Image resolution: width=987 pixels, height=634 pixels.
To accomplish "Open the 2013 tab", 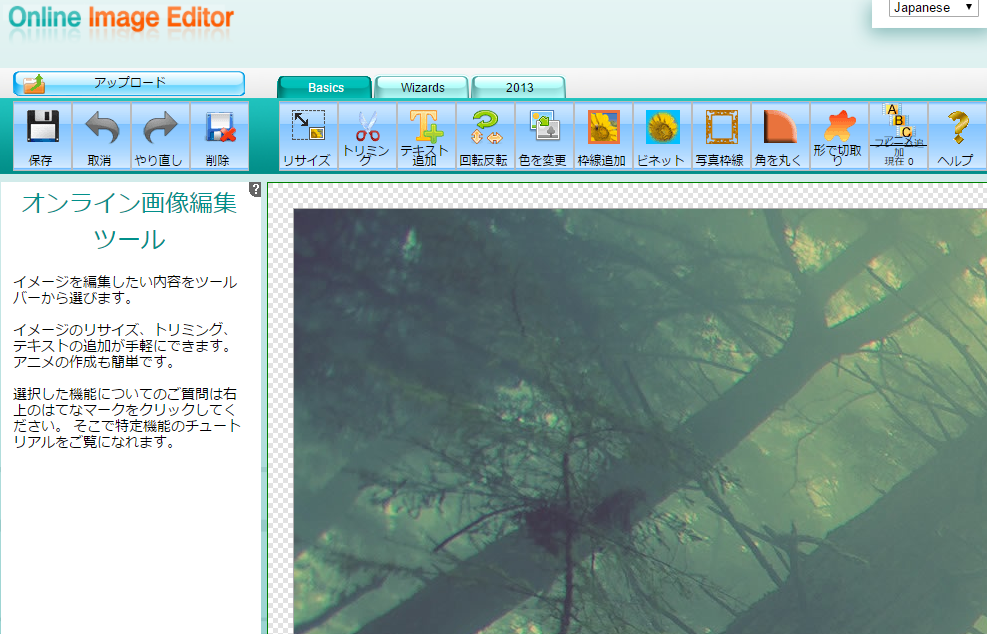I will tap(519, 88).
